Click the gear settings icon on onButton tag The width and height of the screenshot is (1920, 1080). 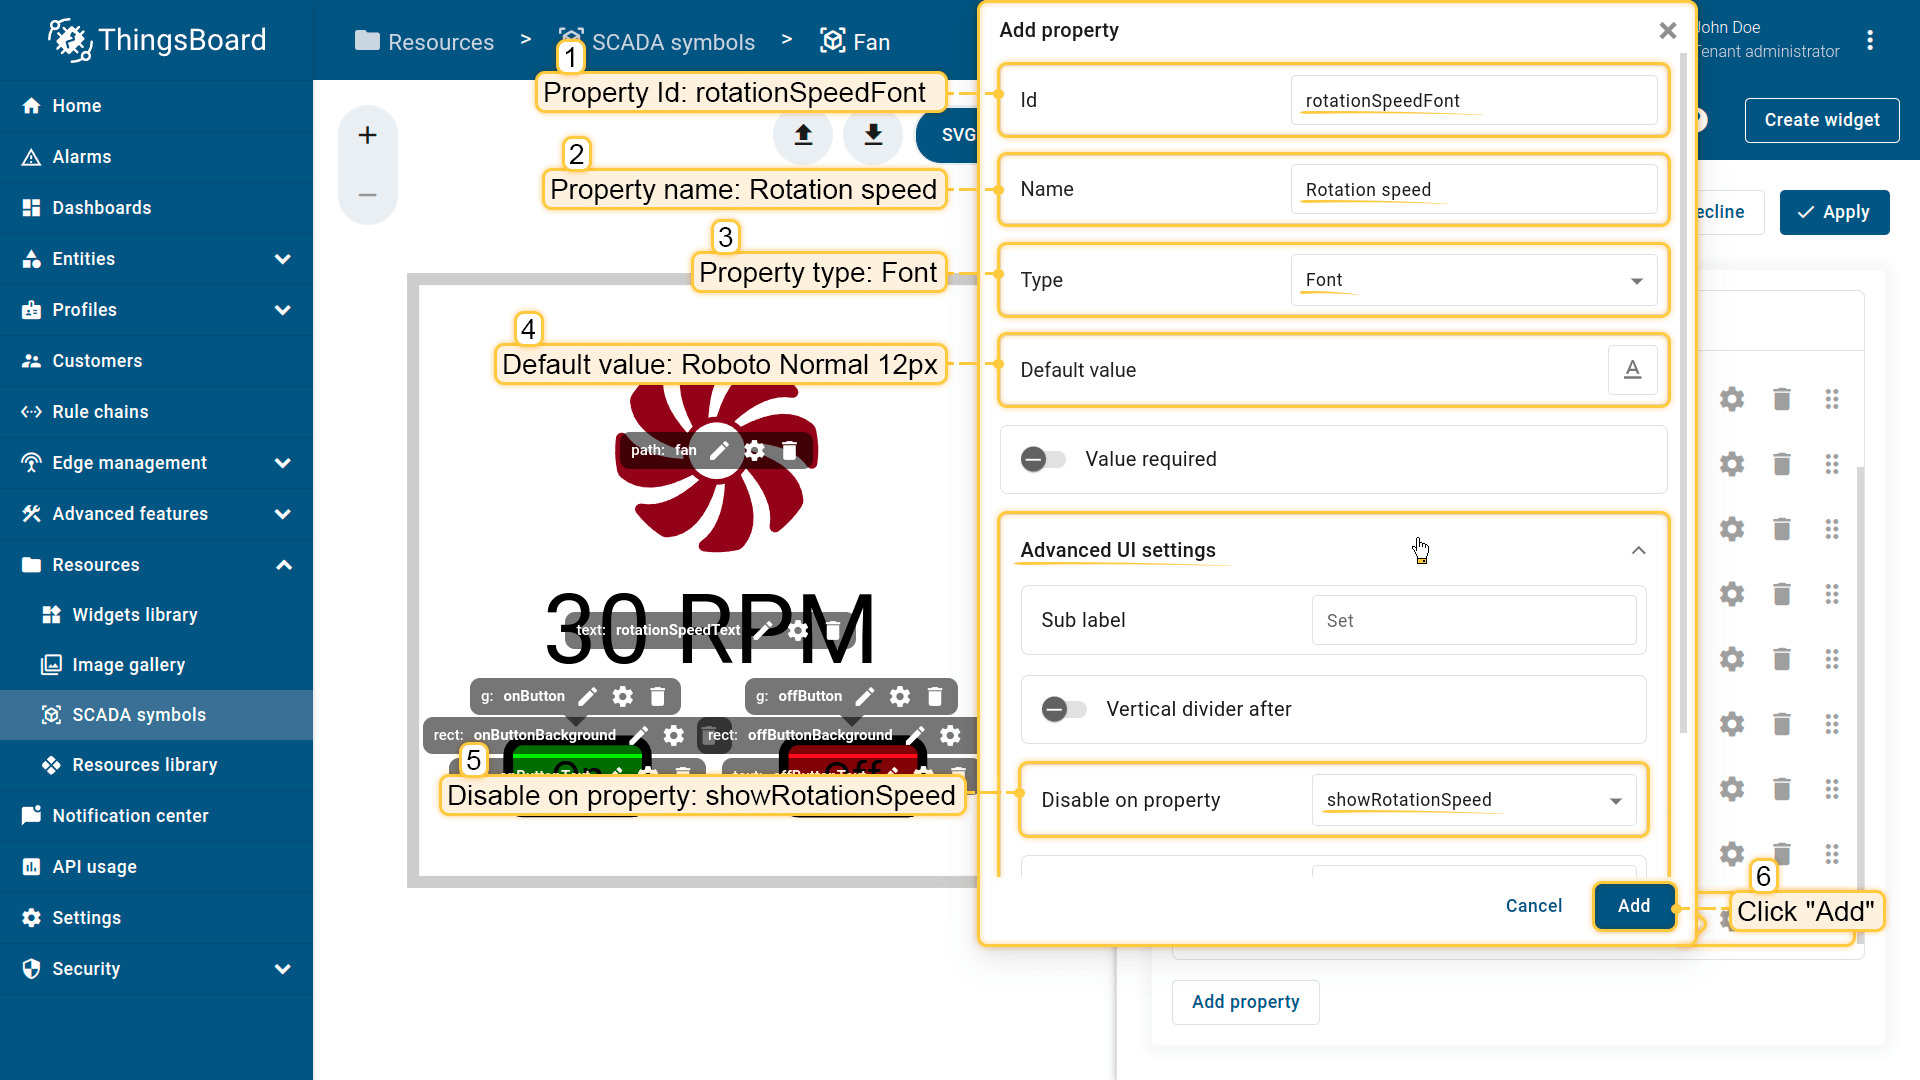(623, 696)
